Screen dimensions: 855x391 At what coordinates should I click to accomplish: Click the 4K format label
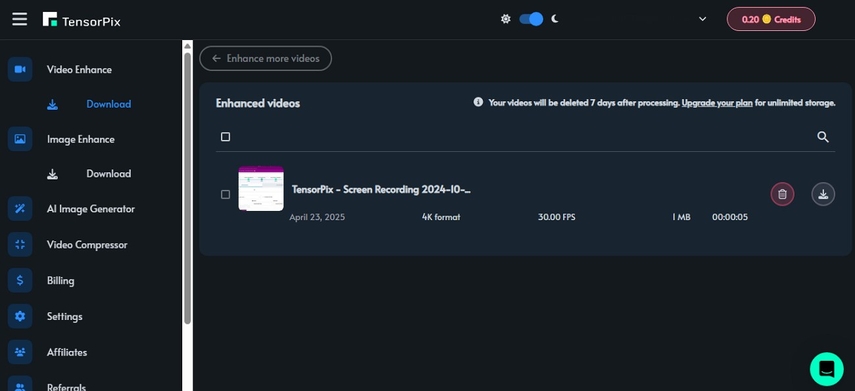pyautogui.click(x=441, y=217)
